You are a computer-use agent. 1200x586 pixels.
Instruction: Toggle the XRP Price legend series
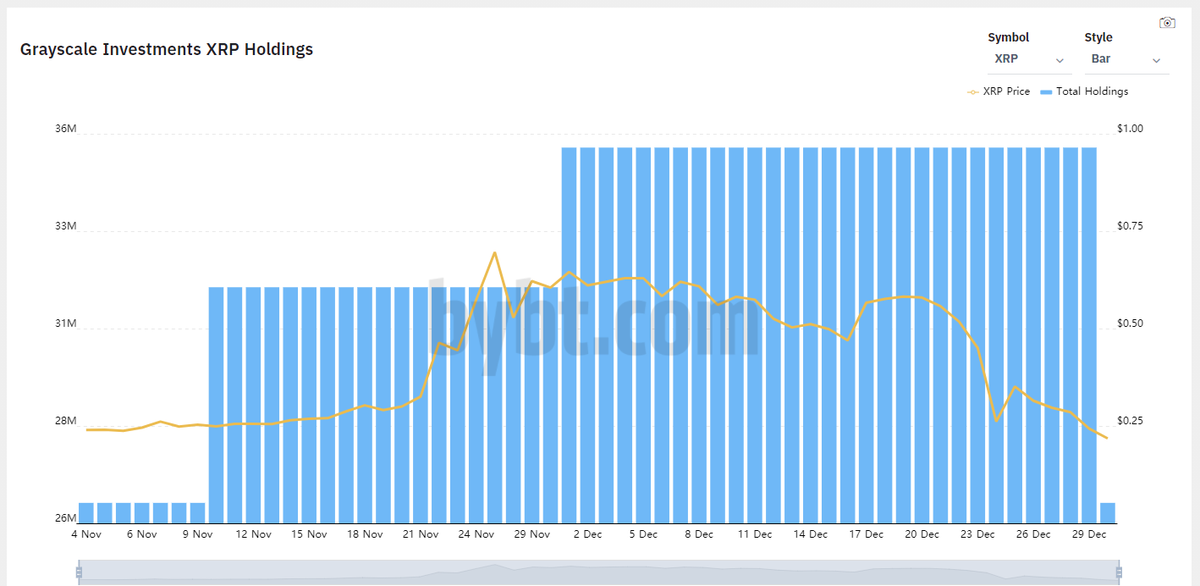pos(998,91)
